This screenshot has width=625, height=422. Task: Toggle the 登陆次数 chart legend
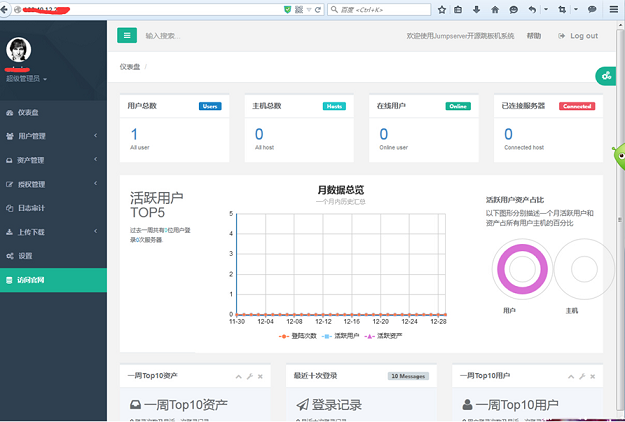tap(298, 336)
